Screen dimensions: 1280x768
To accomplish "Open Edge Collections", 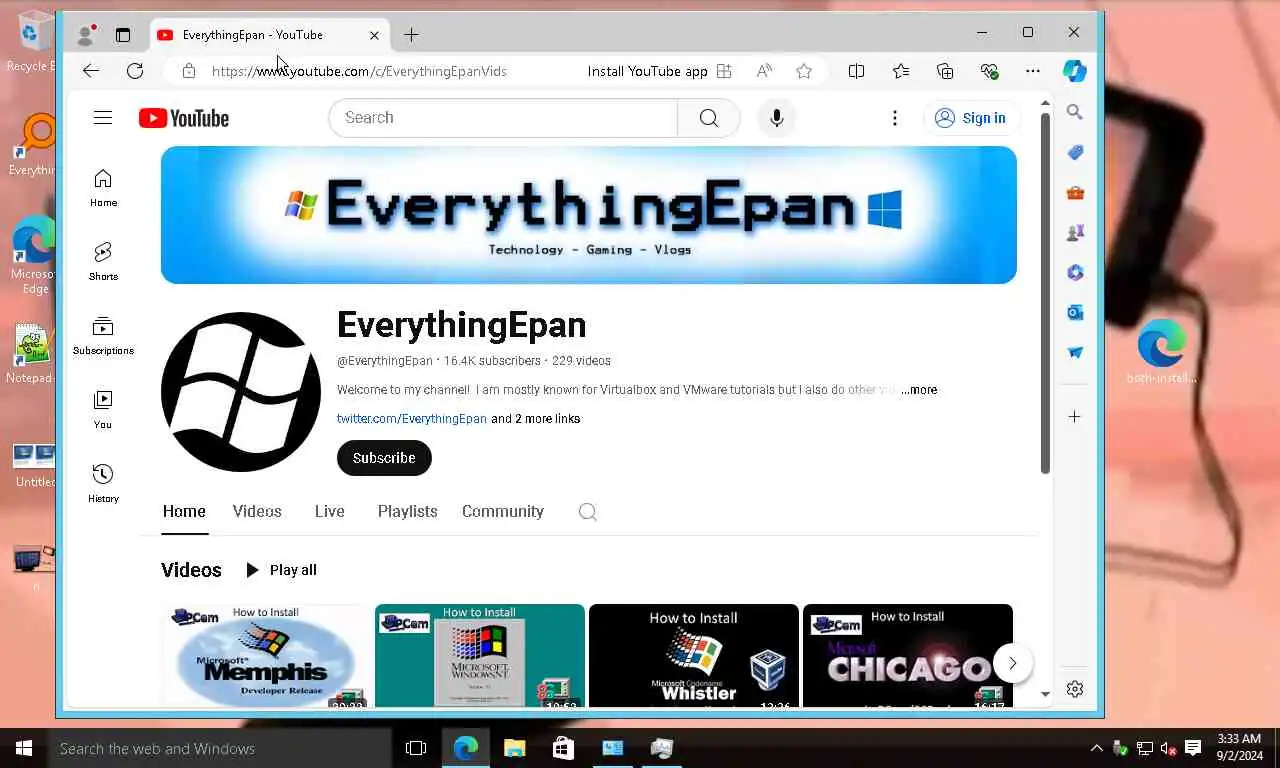I will point(945,71).
